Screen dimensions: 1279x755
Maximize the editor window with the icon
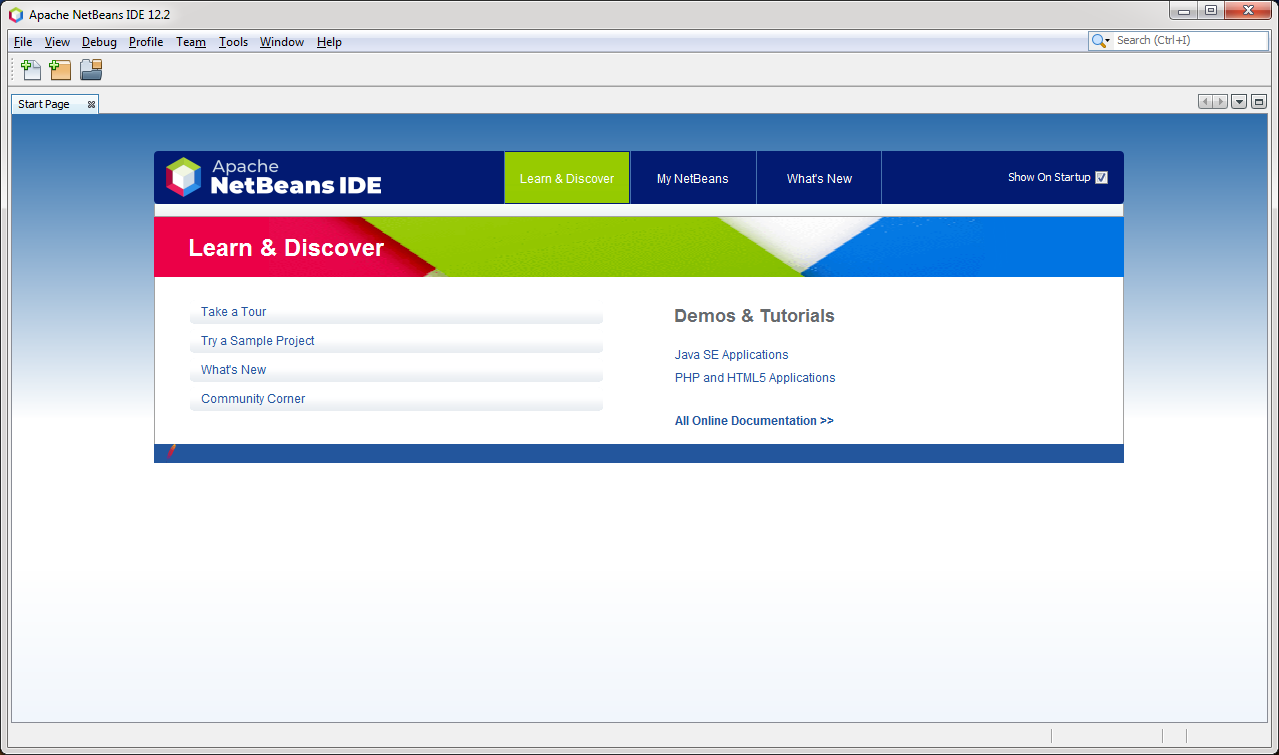coord(1258,101)
